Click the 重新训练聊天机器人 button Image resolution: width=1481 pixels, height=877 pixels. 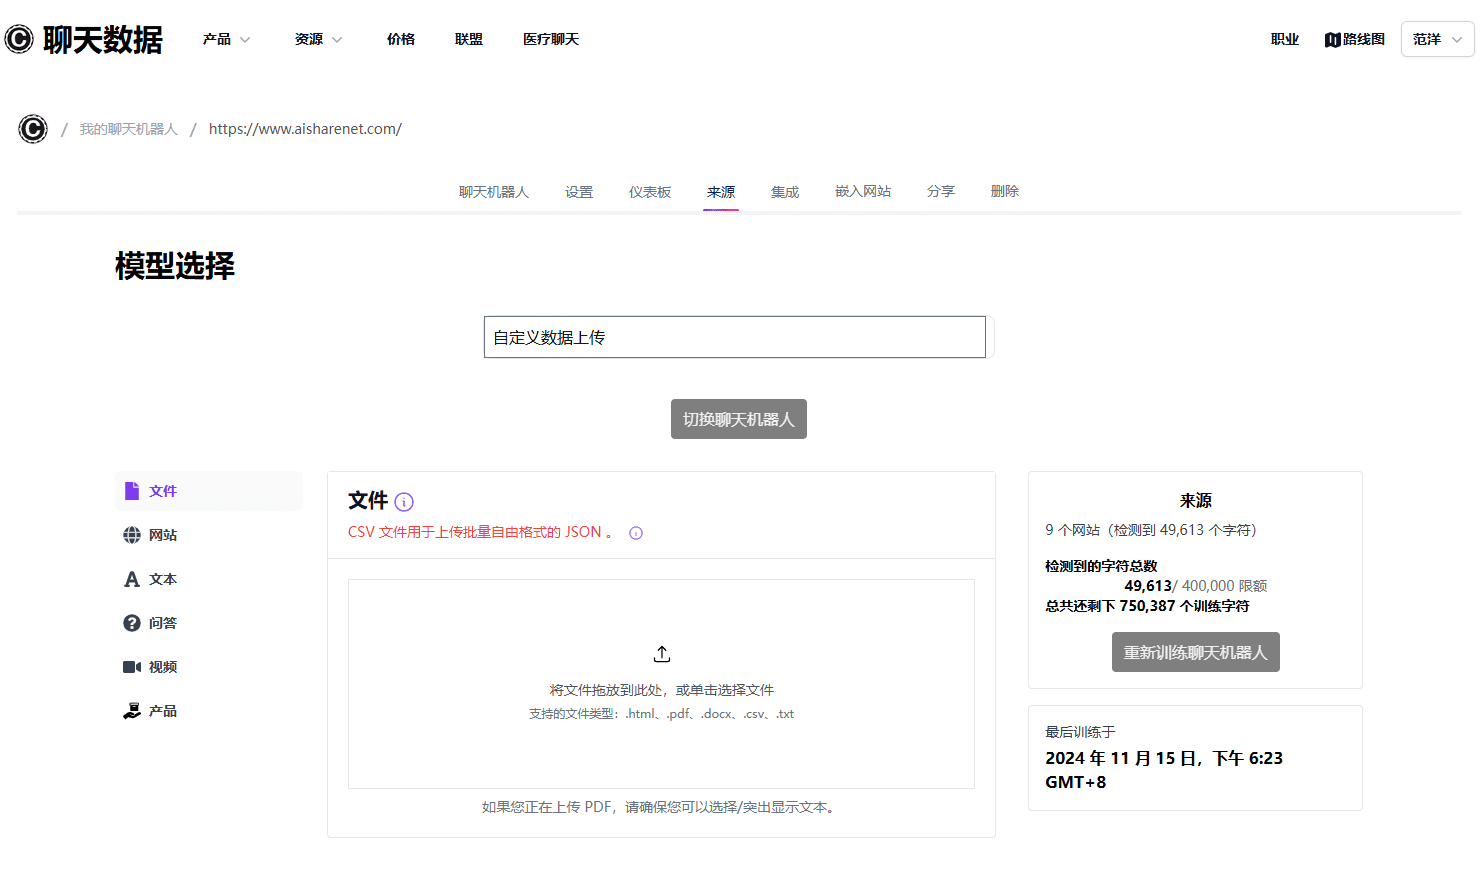click(1196, 652)
